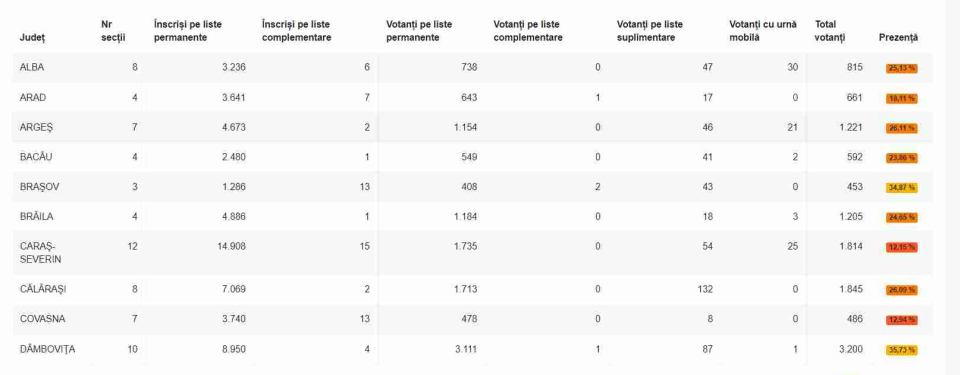
Task: Click the Nr secții column header
Action: pyautogui.click(x=113, y=31)
